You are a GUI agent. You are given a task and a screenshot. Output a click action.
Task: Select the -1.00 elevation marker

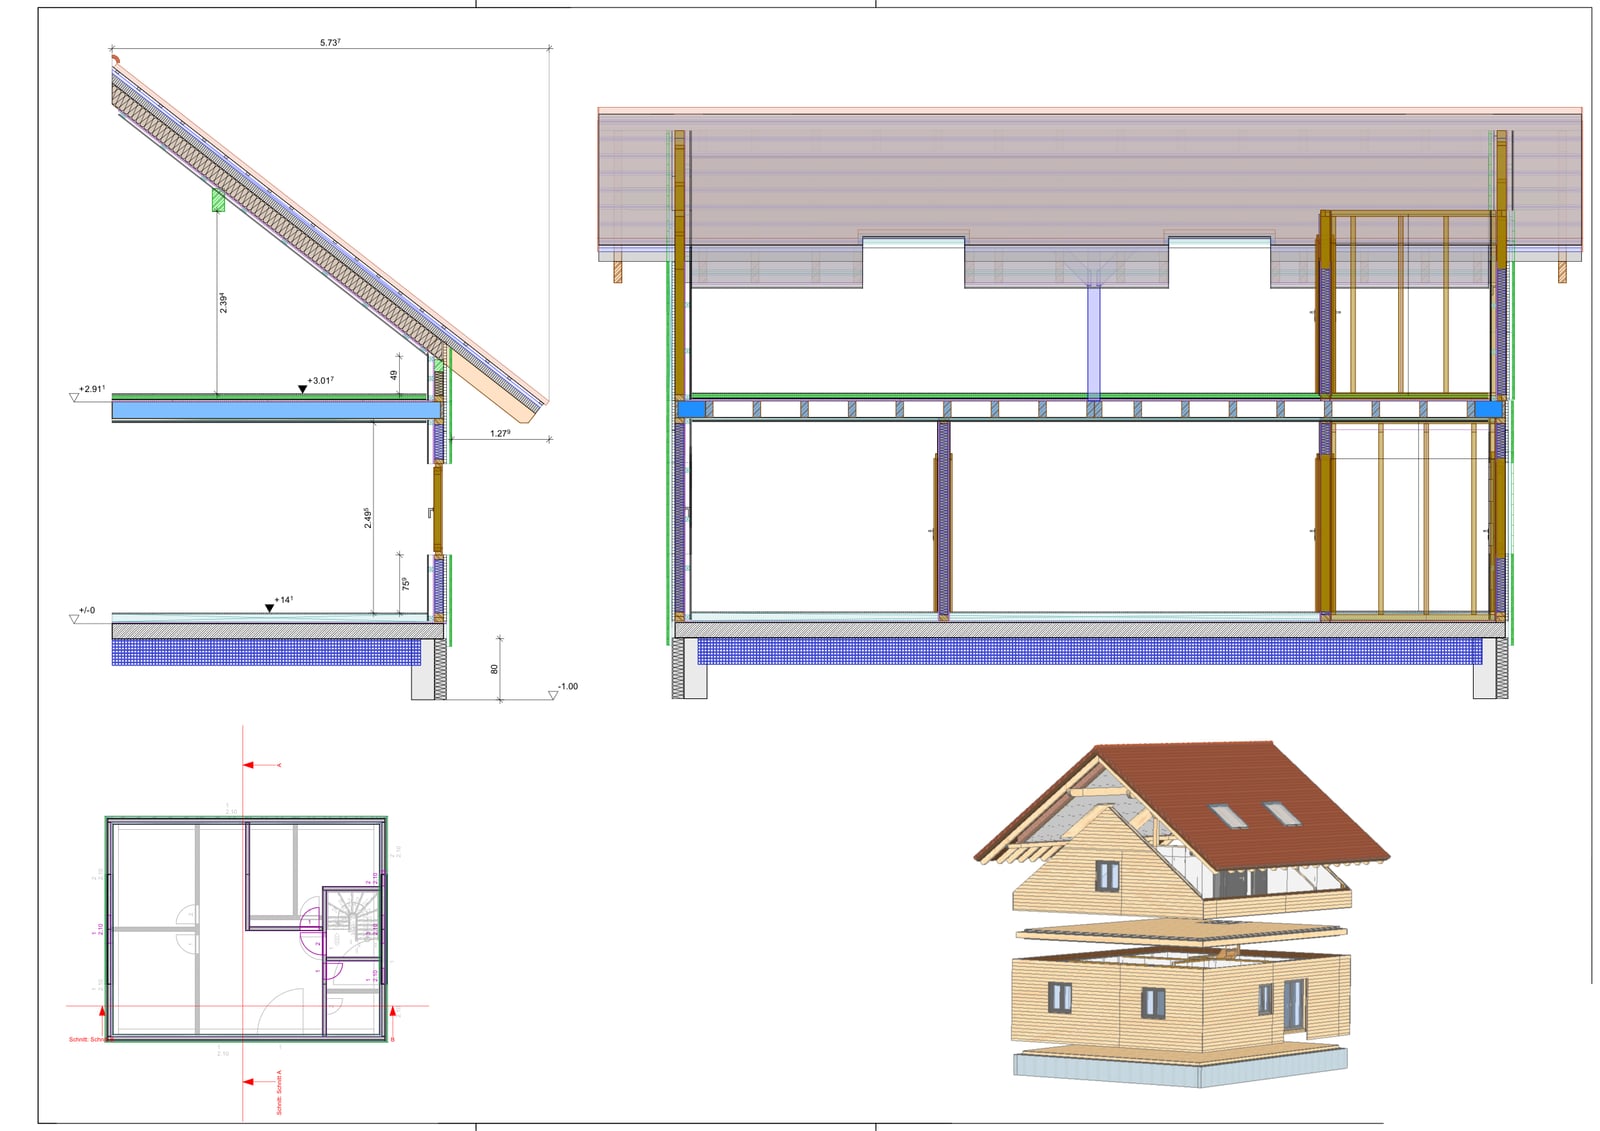[553, 695]
